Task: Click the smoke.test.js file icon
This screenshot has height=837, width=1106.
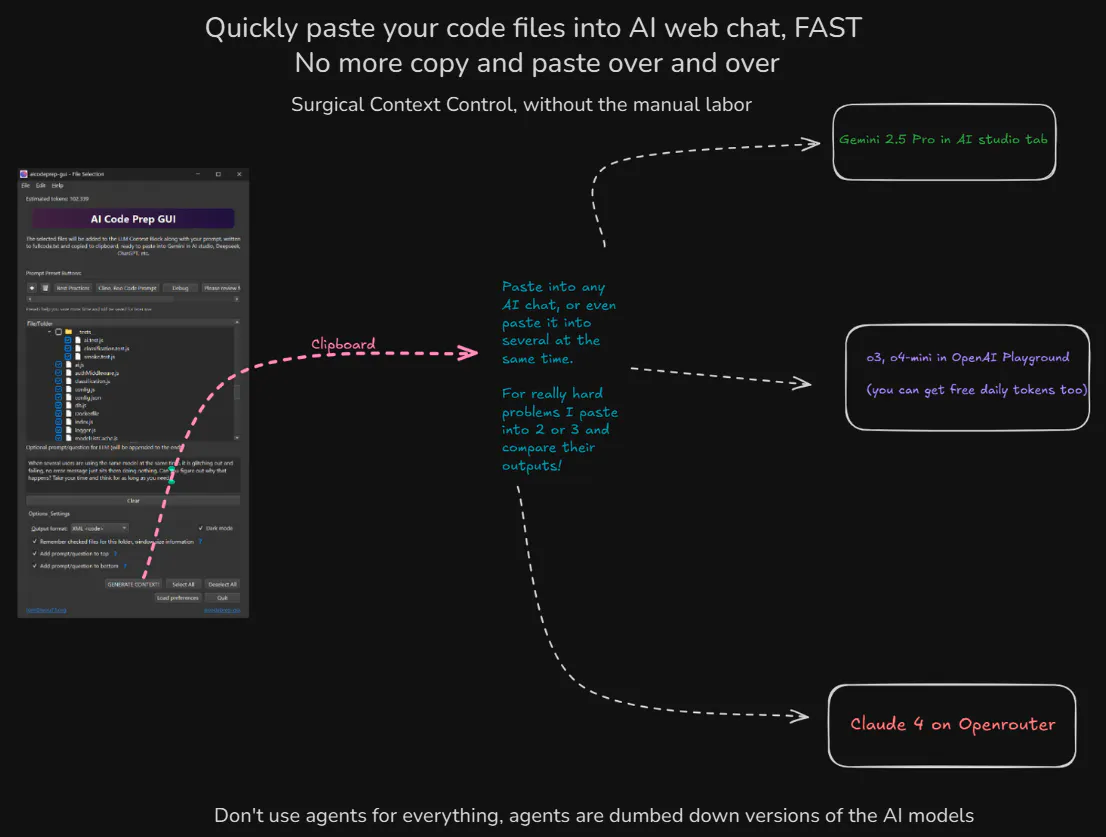Action: [78, 357]
